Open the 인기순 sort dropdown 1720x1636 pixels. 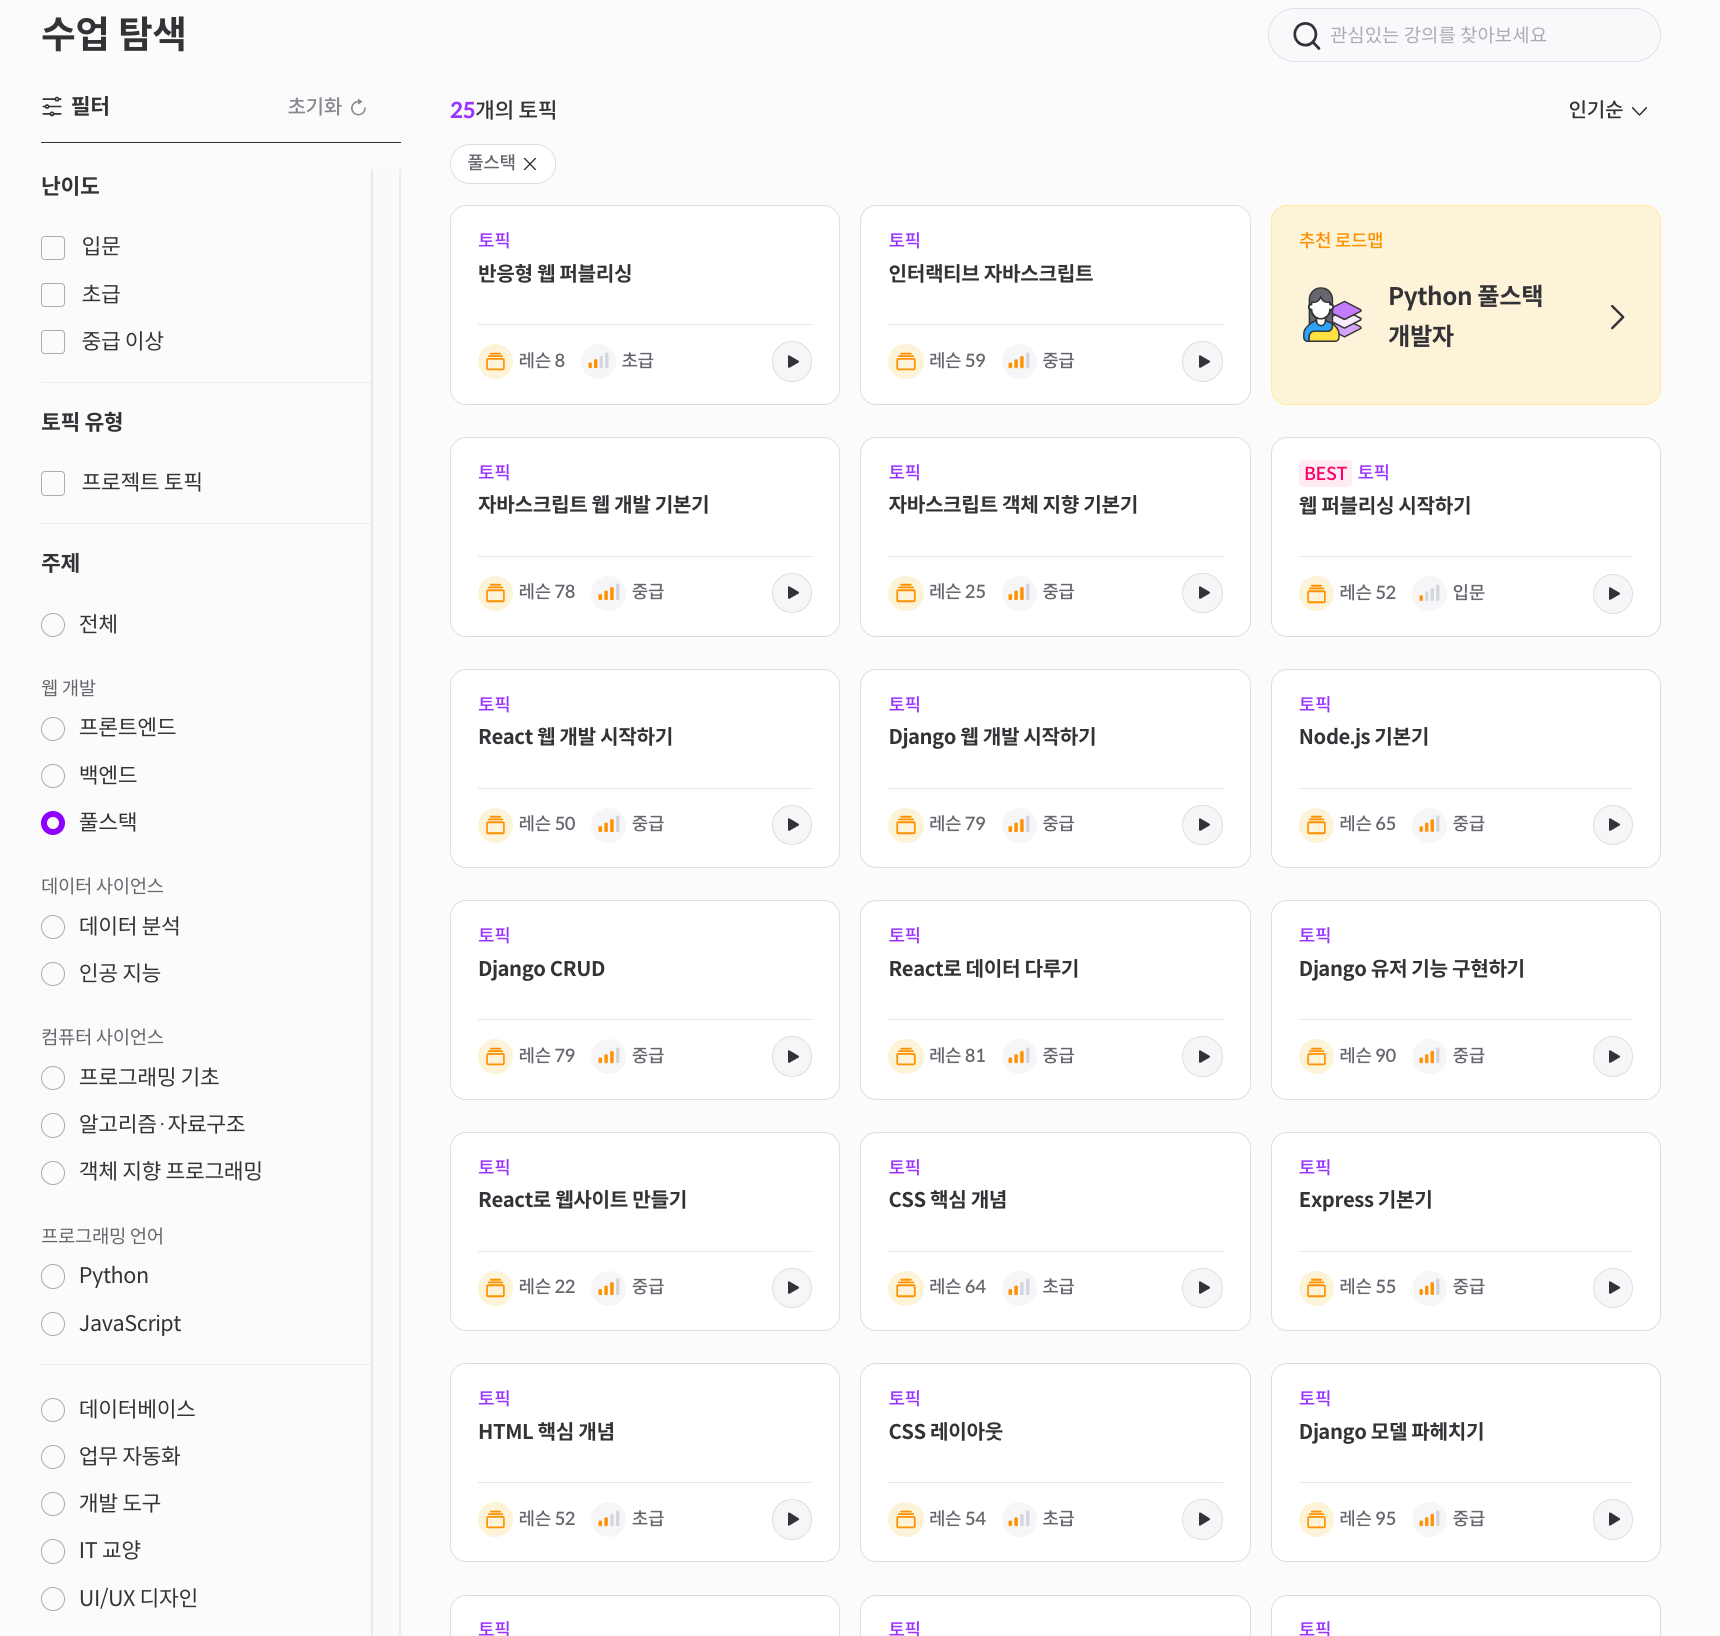point(1608,110)
